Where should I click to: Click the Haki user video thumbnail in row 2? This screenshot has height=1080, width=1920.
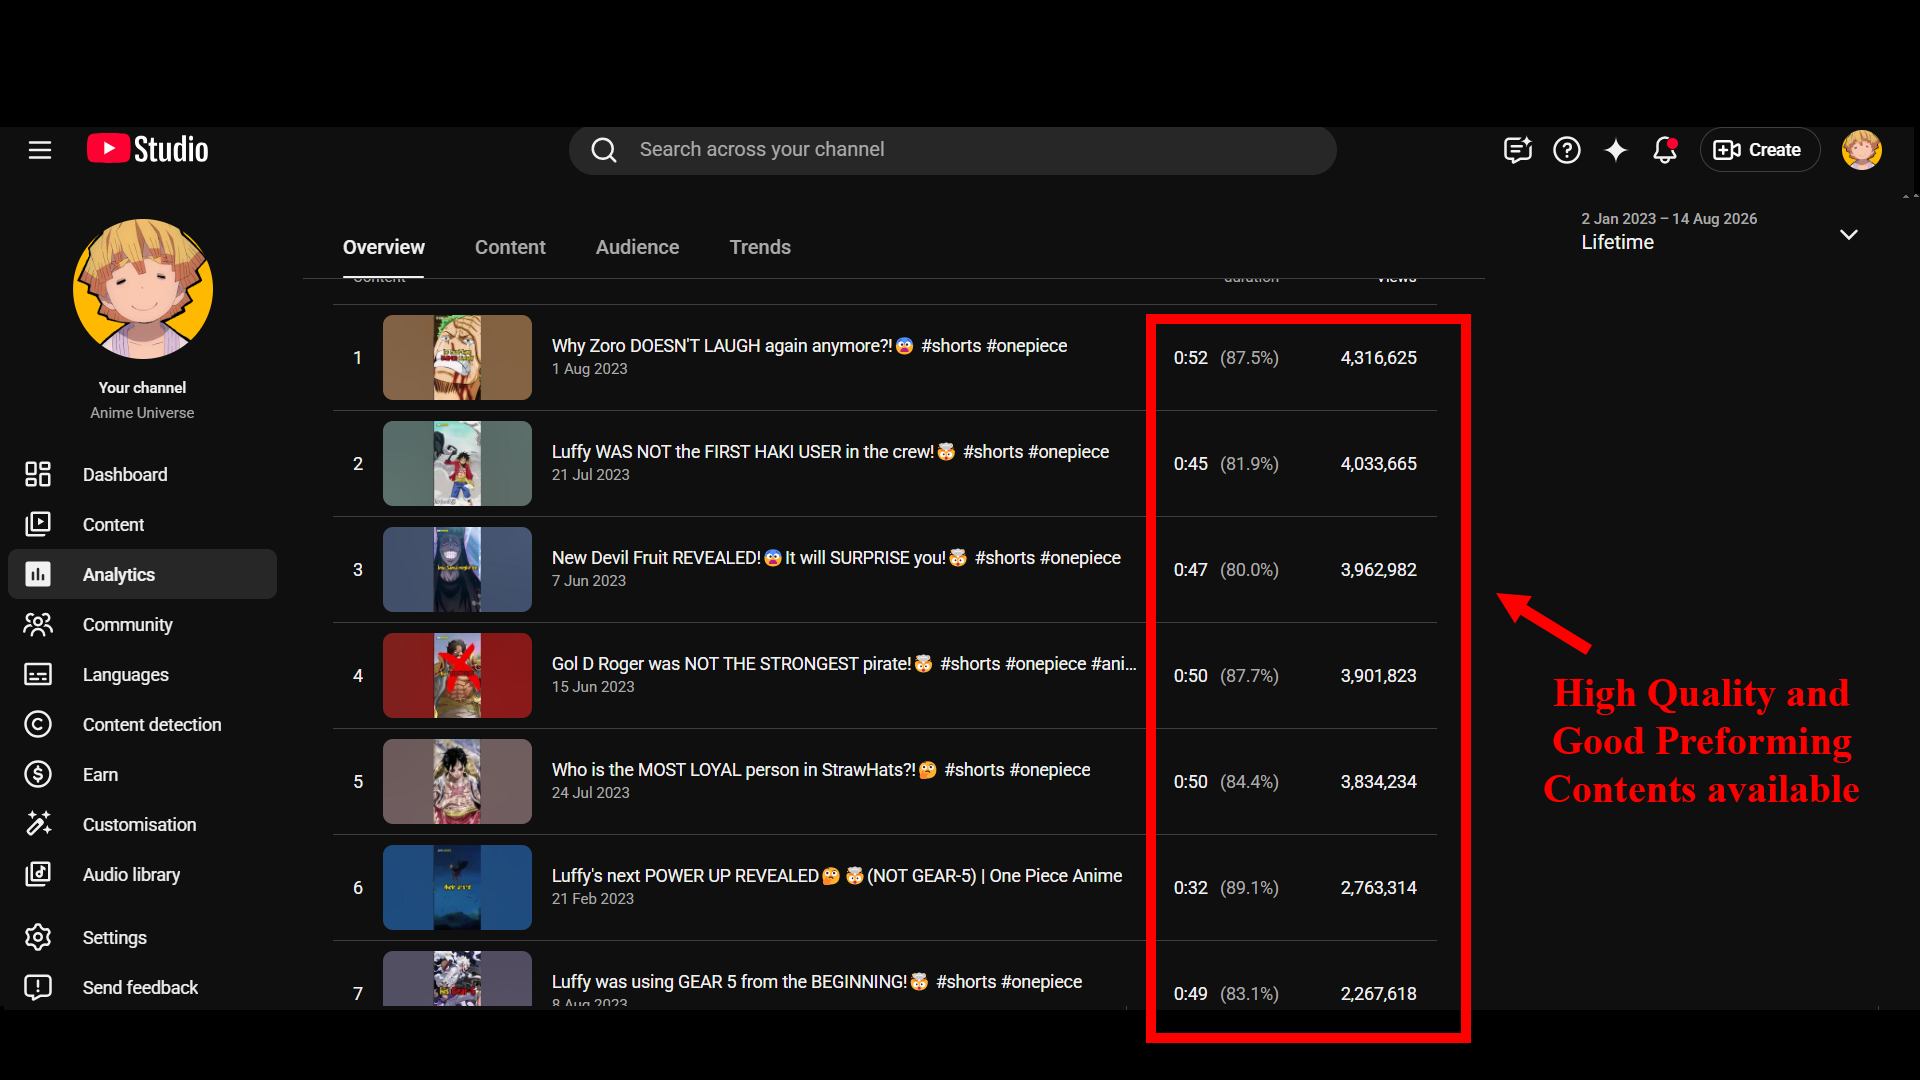click(x=457, y=463)
